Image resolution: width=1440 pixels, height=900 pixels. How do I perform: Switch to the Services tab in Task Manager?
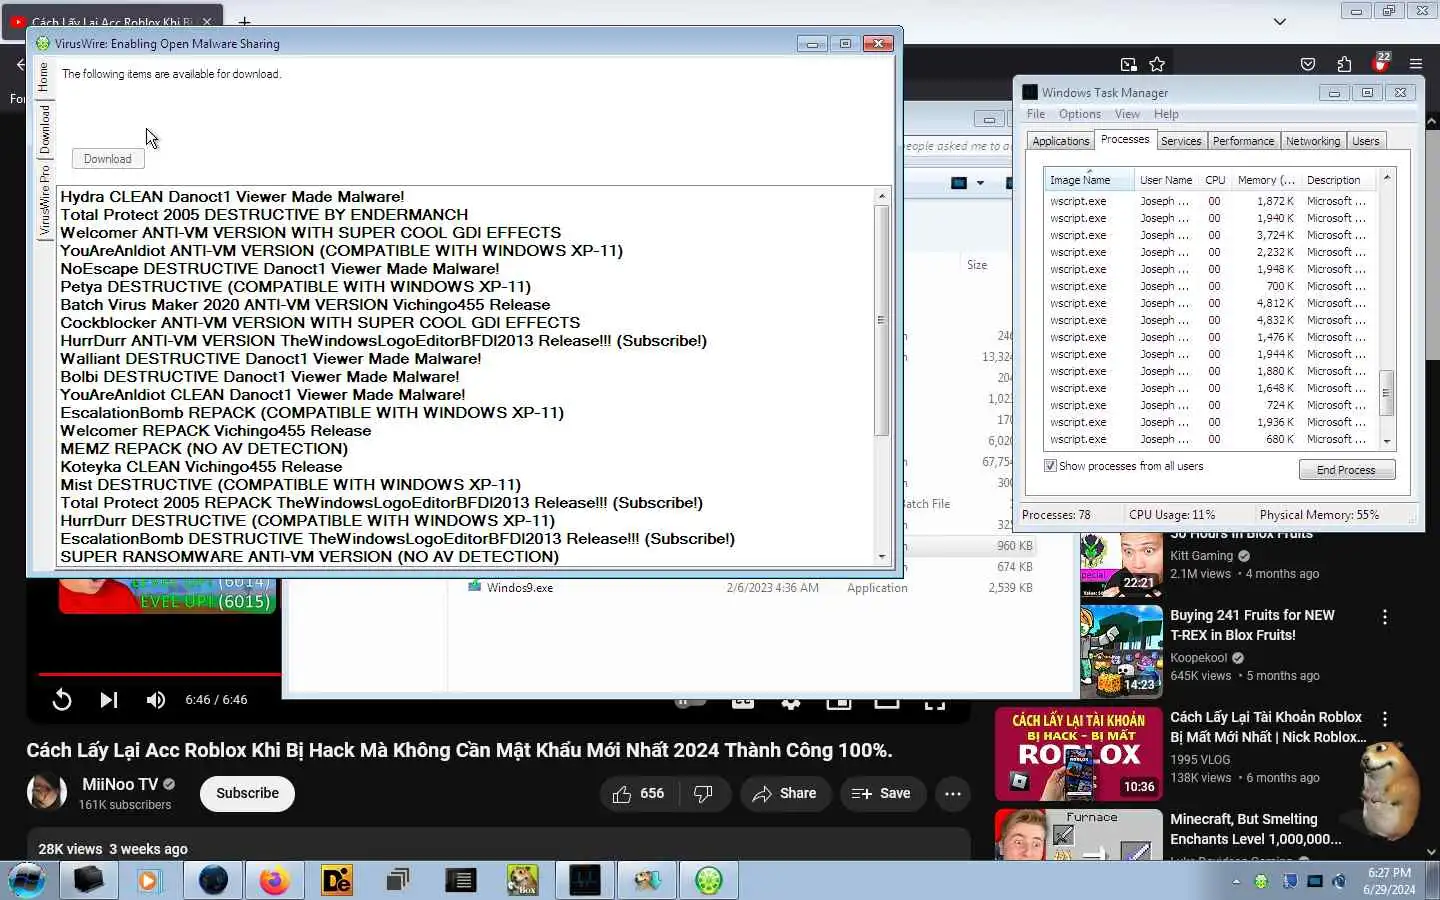tap(1181, 141)
